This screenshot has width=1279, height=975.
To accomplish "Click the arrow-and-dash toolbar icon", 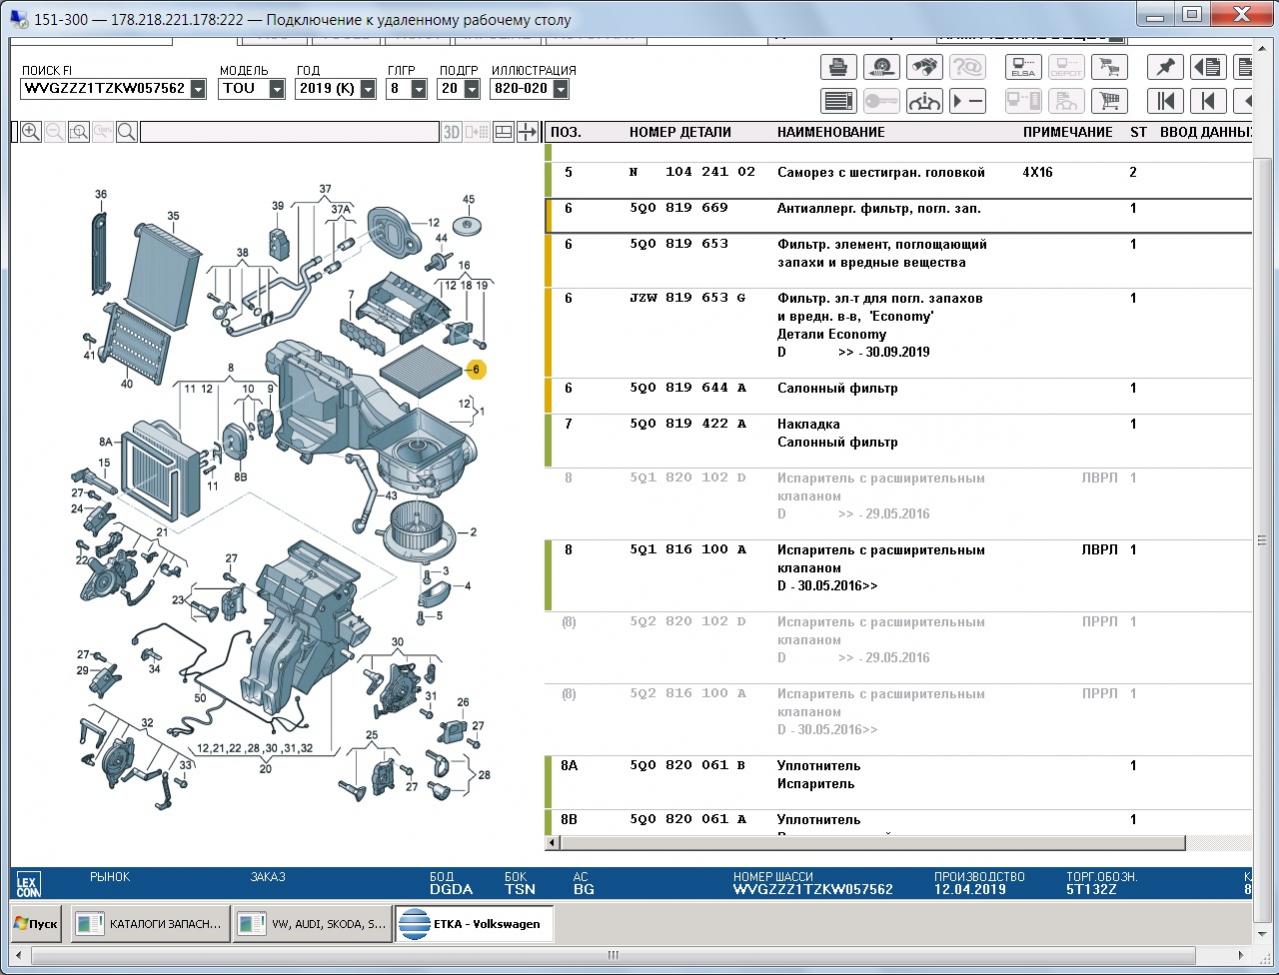I will [x=967, y=101].
